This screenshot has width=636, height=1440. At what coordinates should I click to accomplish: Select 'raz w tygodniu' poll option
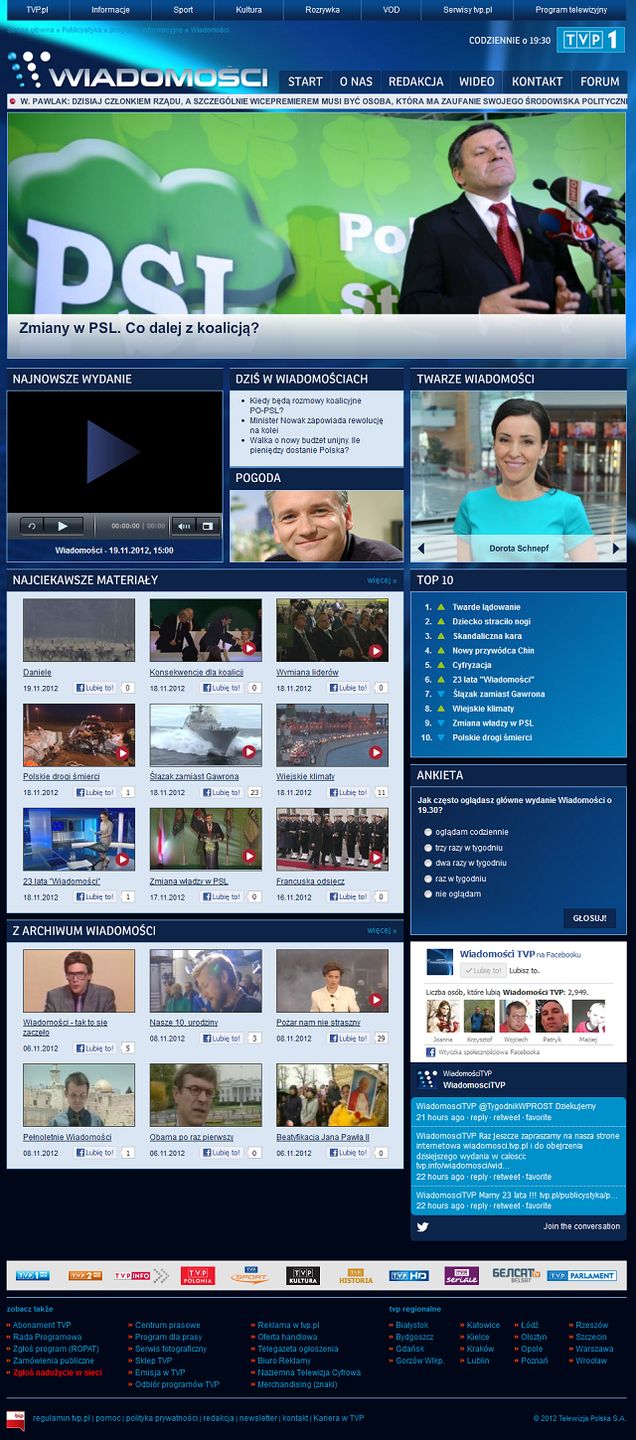click(428, 879)
